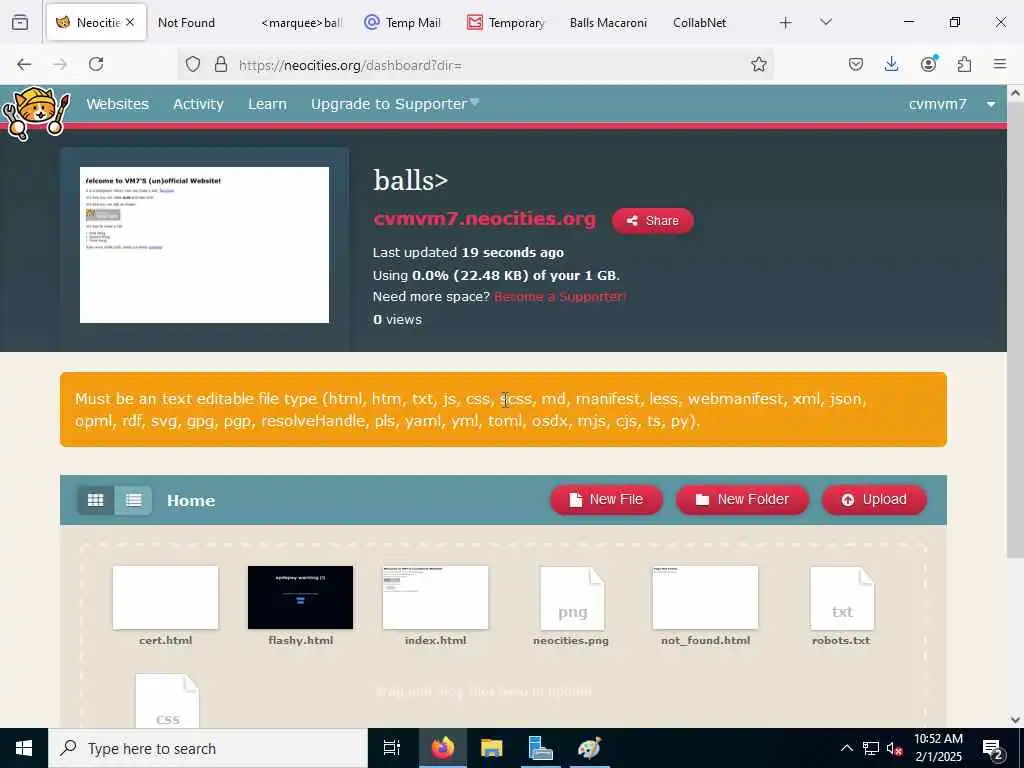Open the css file icon in bottom row
The width and height of the screenshot is (1024, 768).
167,701
